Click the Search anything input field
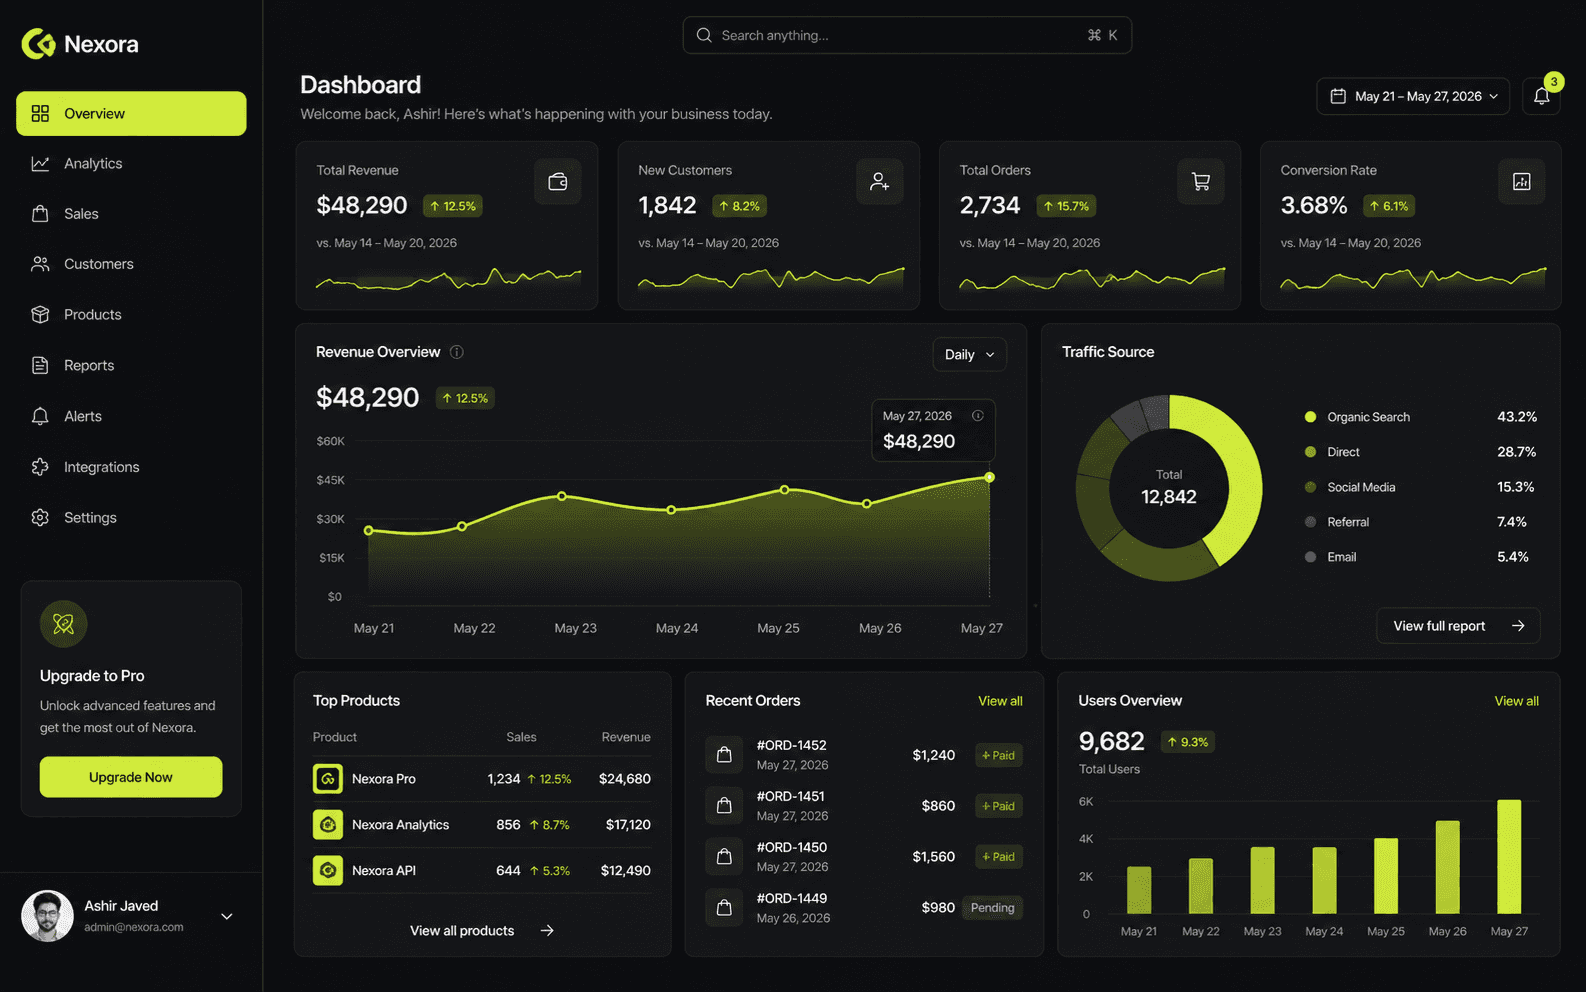The height and width of the screenshot is (992, 1586). [907, 35]
